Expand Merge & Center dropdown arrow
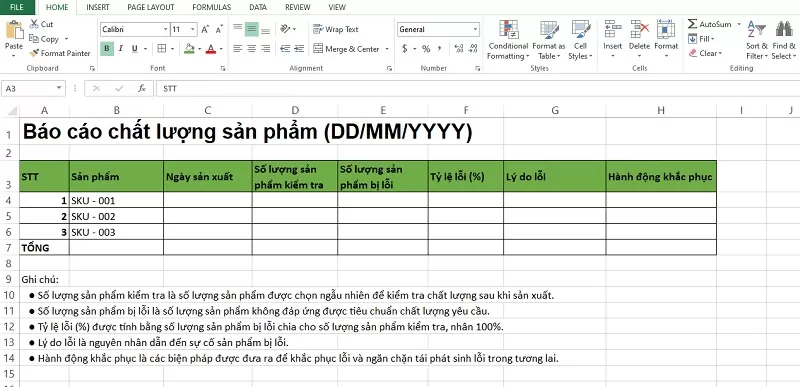This screenshot has width=800, height=387. tap(387, 49)
